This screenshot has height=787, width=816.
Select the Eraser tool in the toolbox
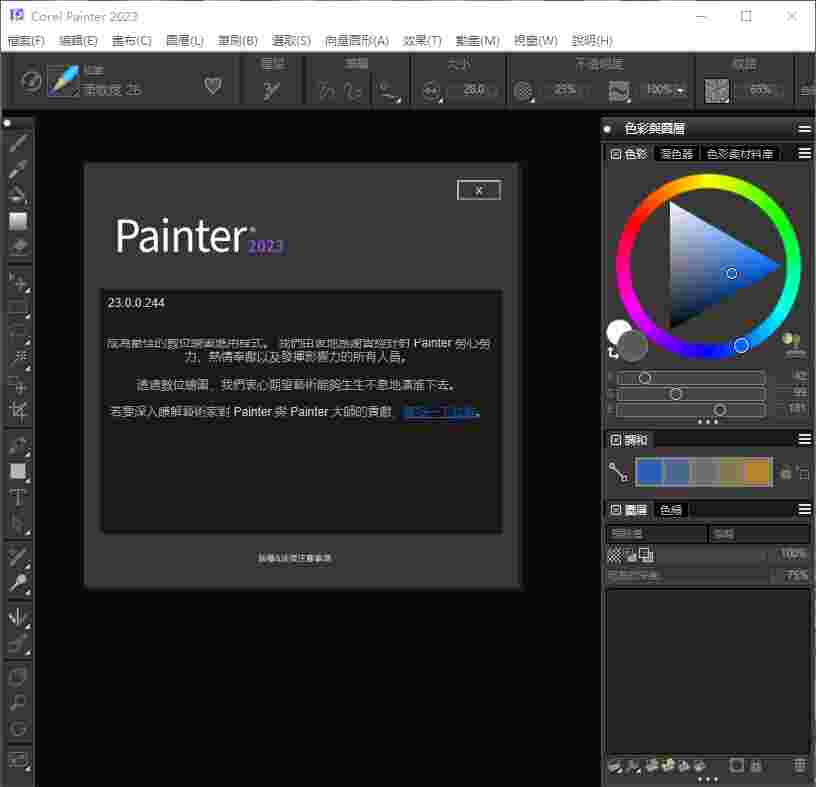18,246
